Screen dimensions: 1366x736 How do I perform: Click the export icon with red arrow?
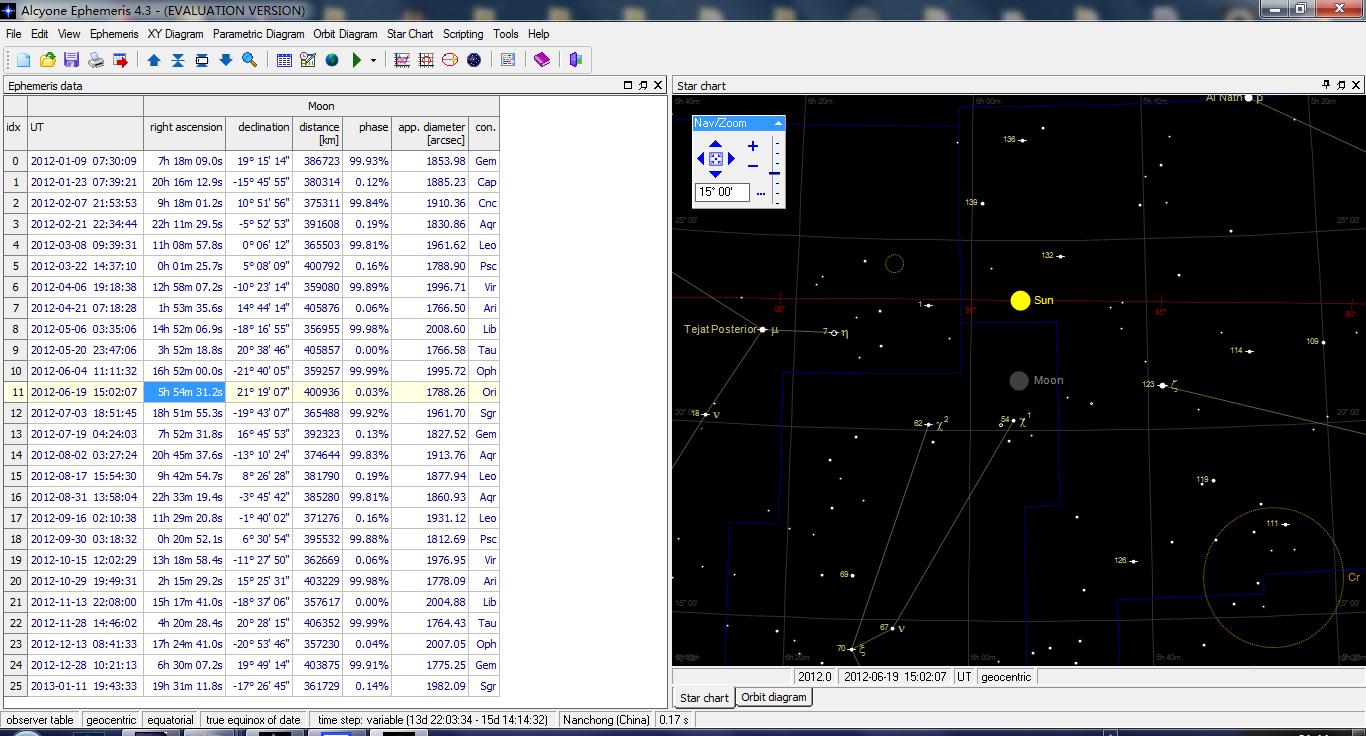[120, 60]
